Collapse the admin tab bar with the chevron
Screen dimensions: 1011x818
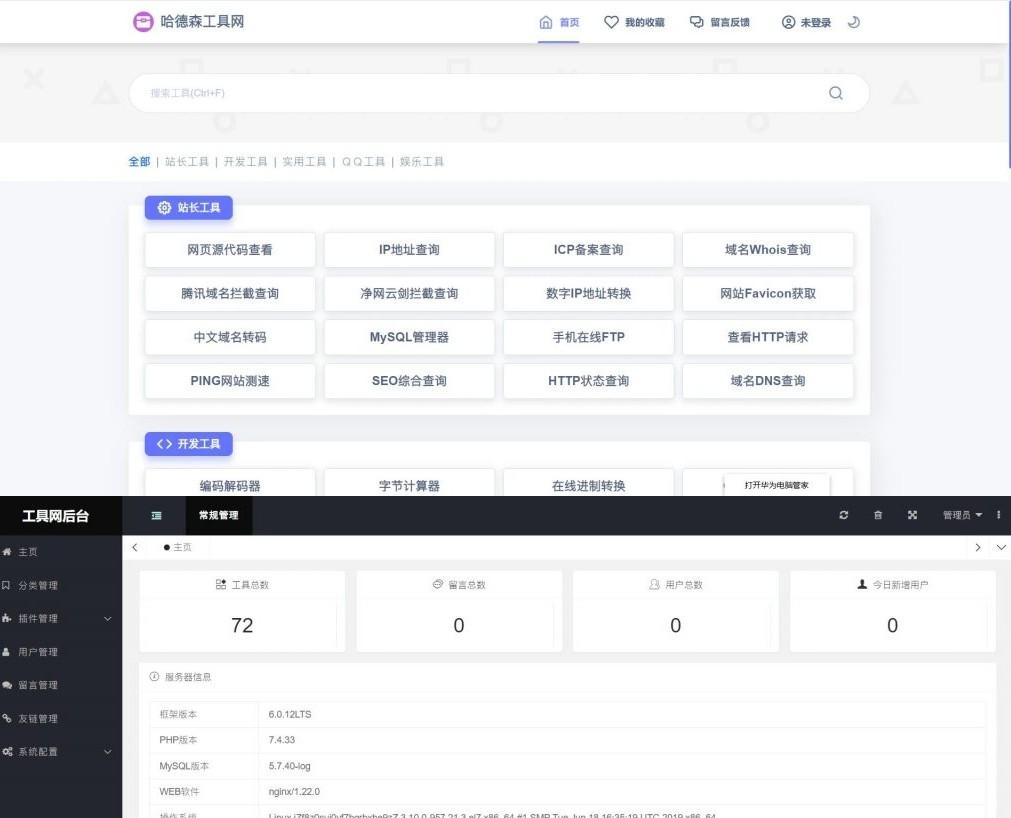(1001, 547)
